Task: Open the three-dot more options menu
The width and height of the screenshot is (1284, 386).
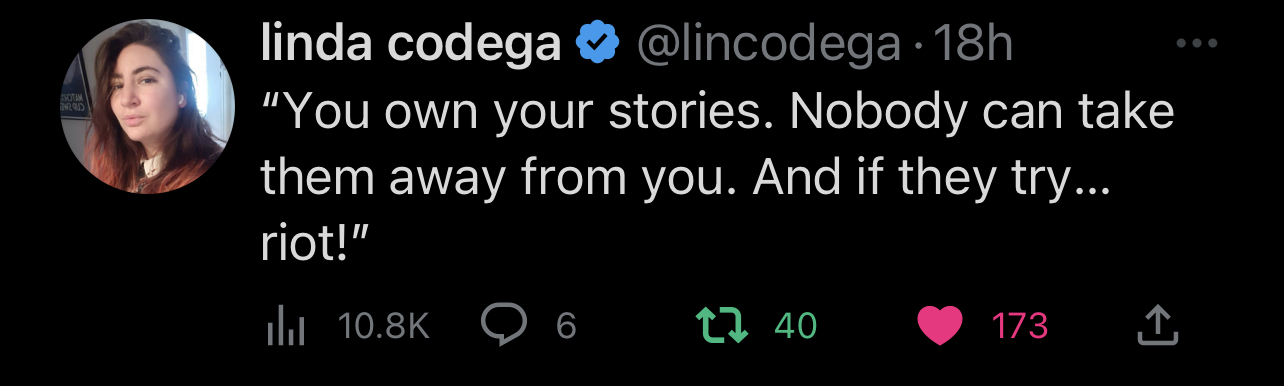Action: click(1196, 45)
